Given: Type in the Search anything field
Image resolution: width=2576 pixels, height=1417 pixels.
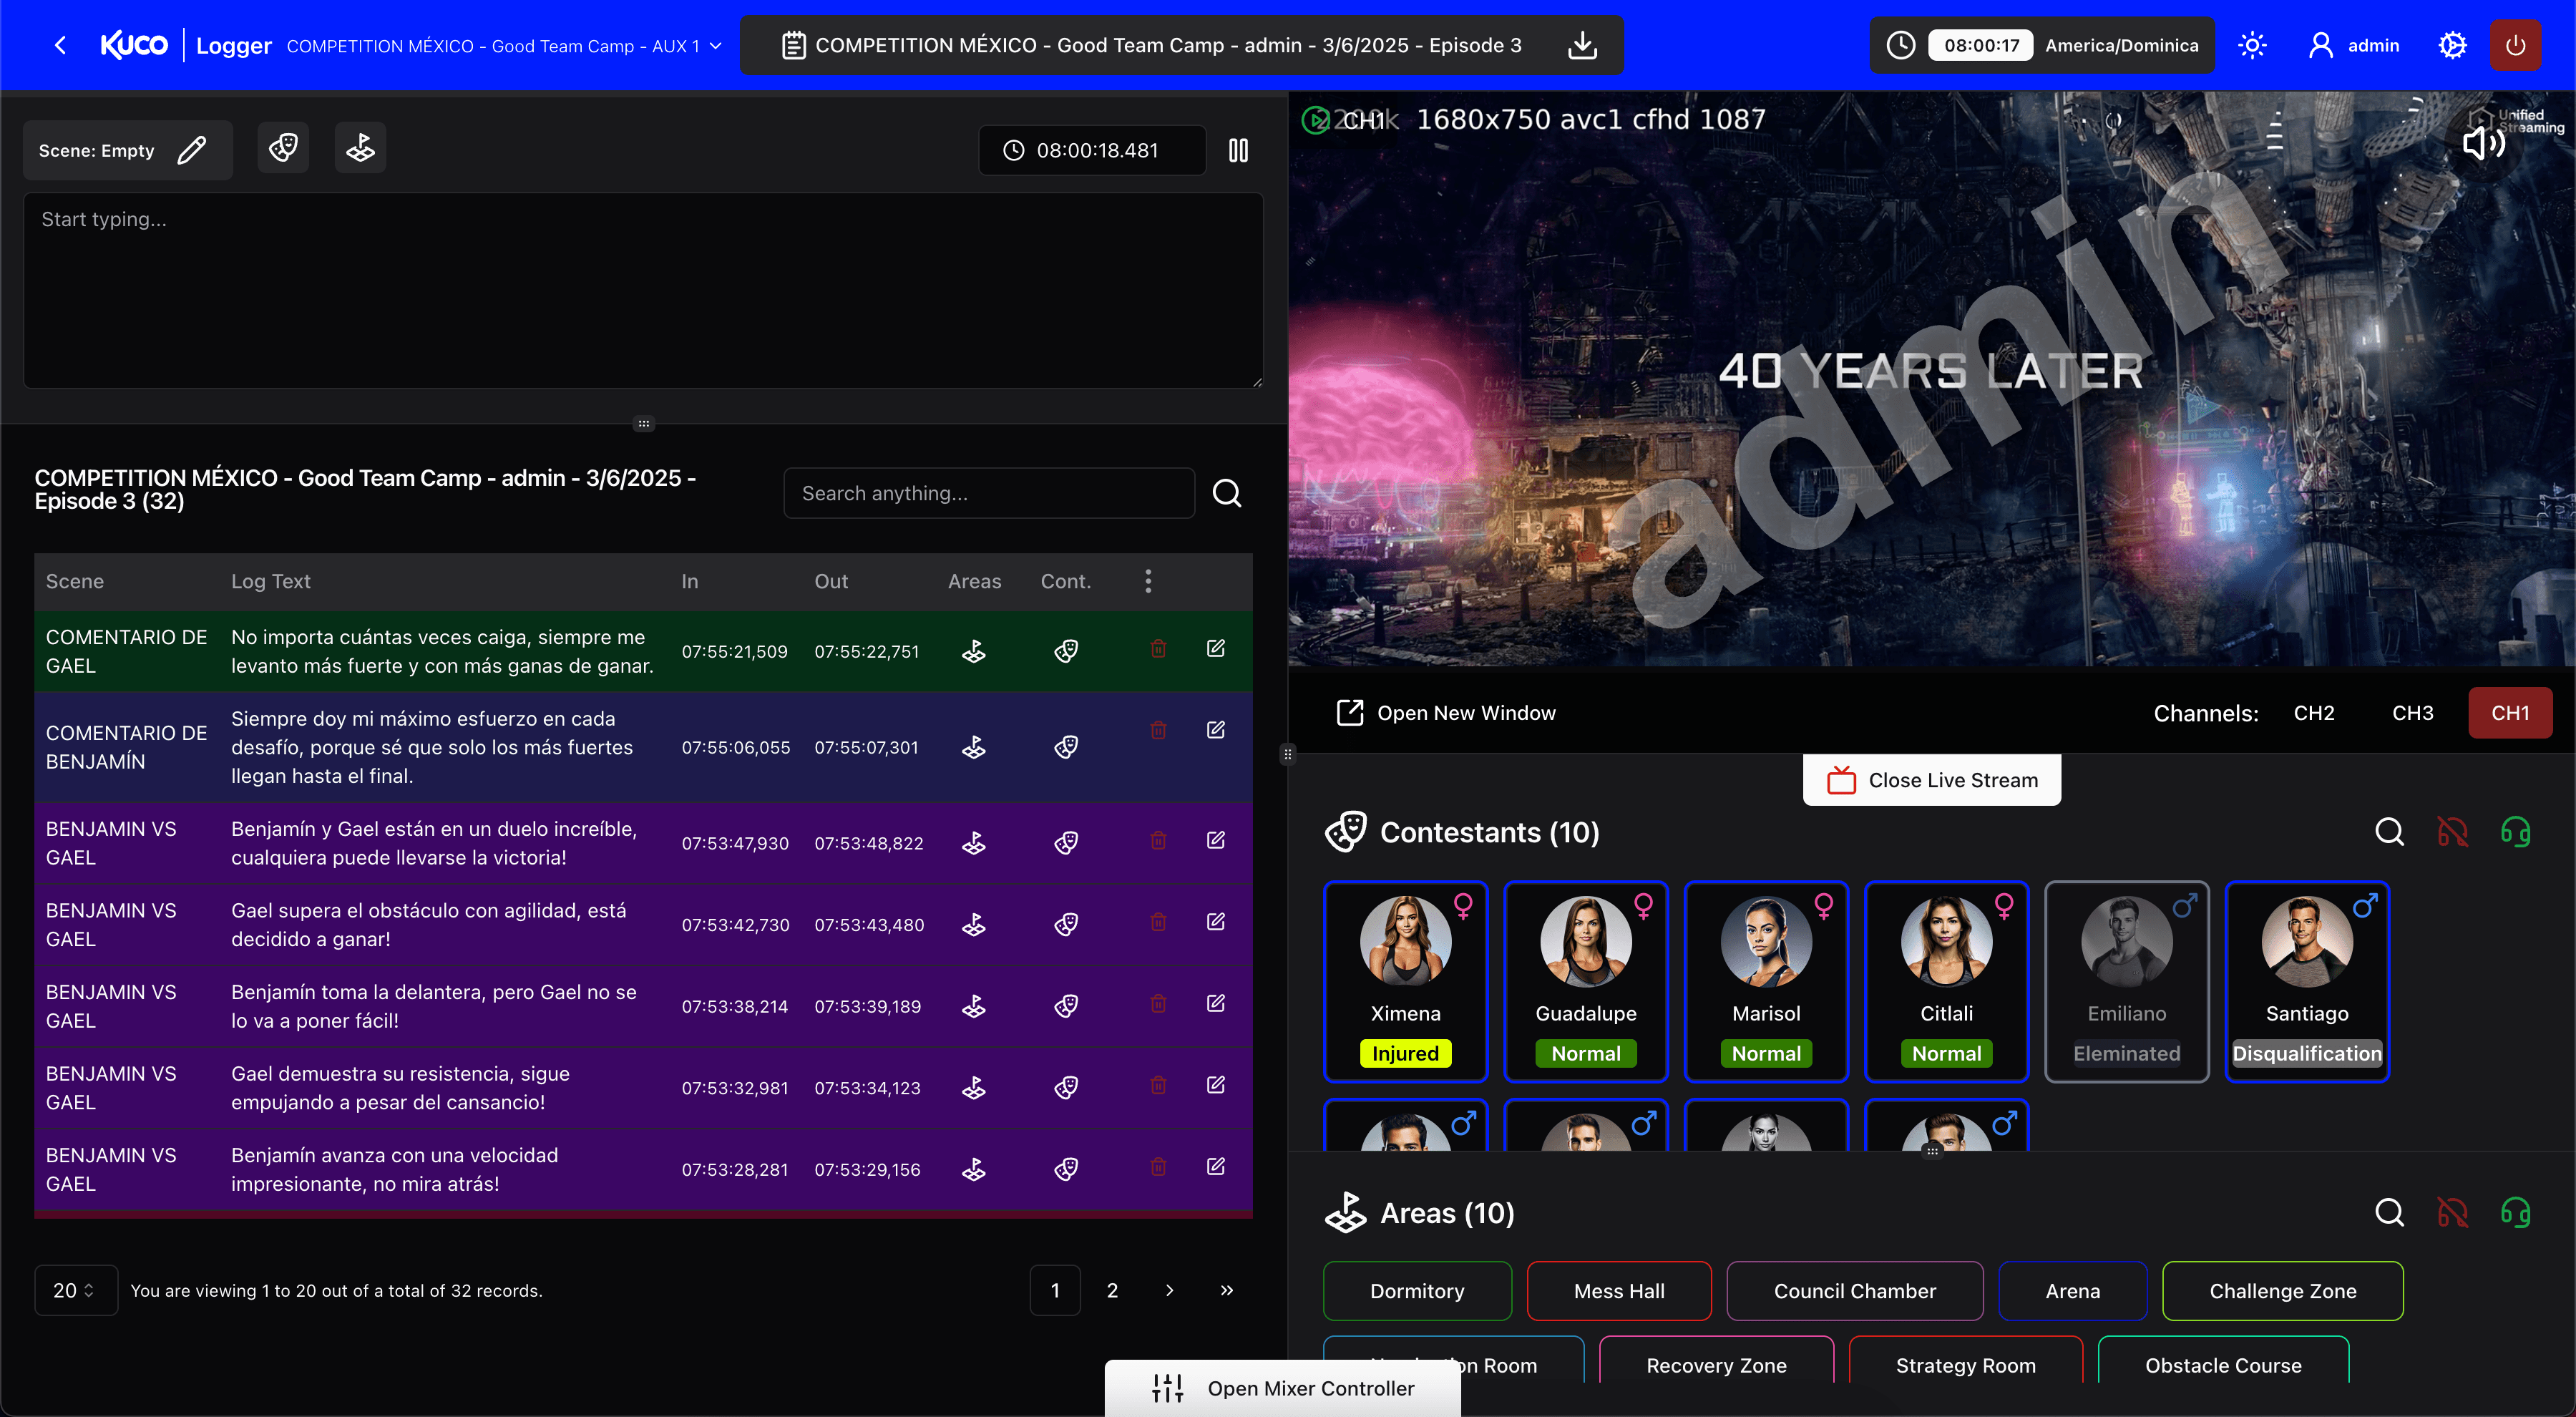Looking at the screenshot, I should (x=989, y=492).
